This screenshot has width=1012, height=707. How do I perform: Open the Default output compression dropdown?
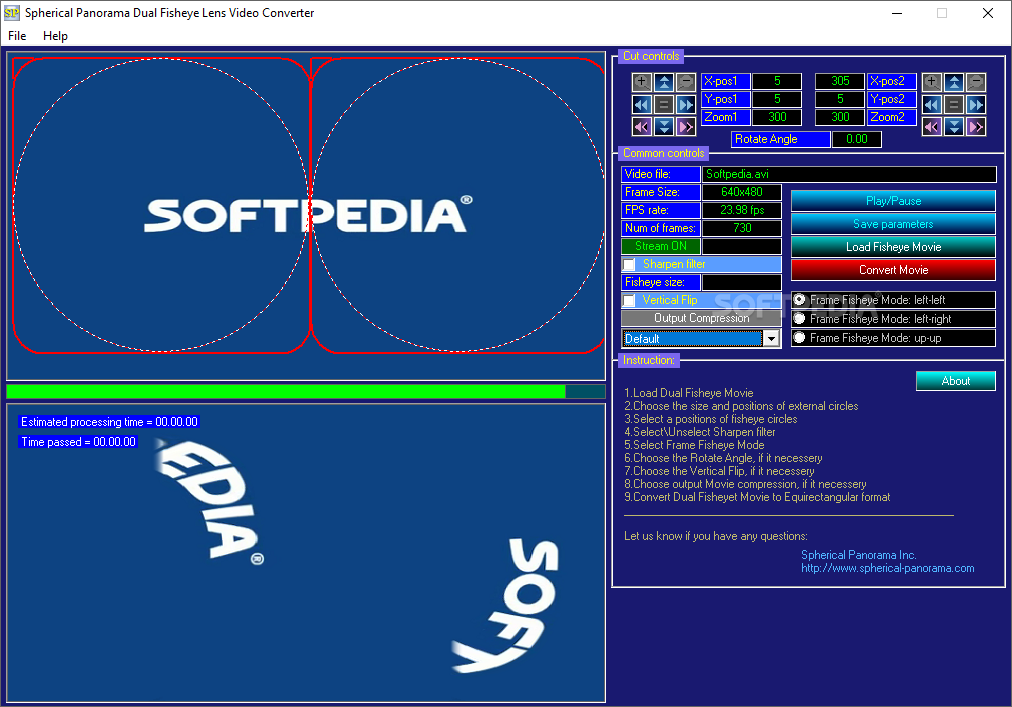point(771,338)
